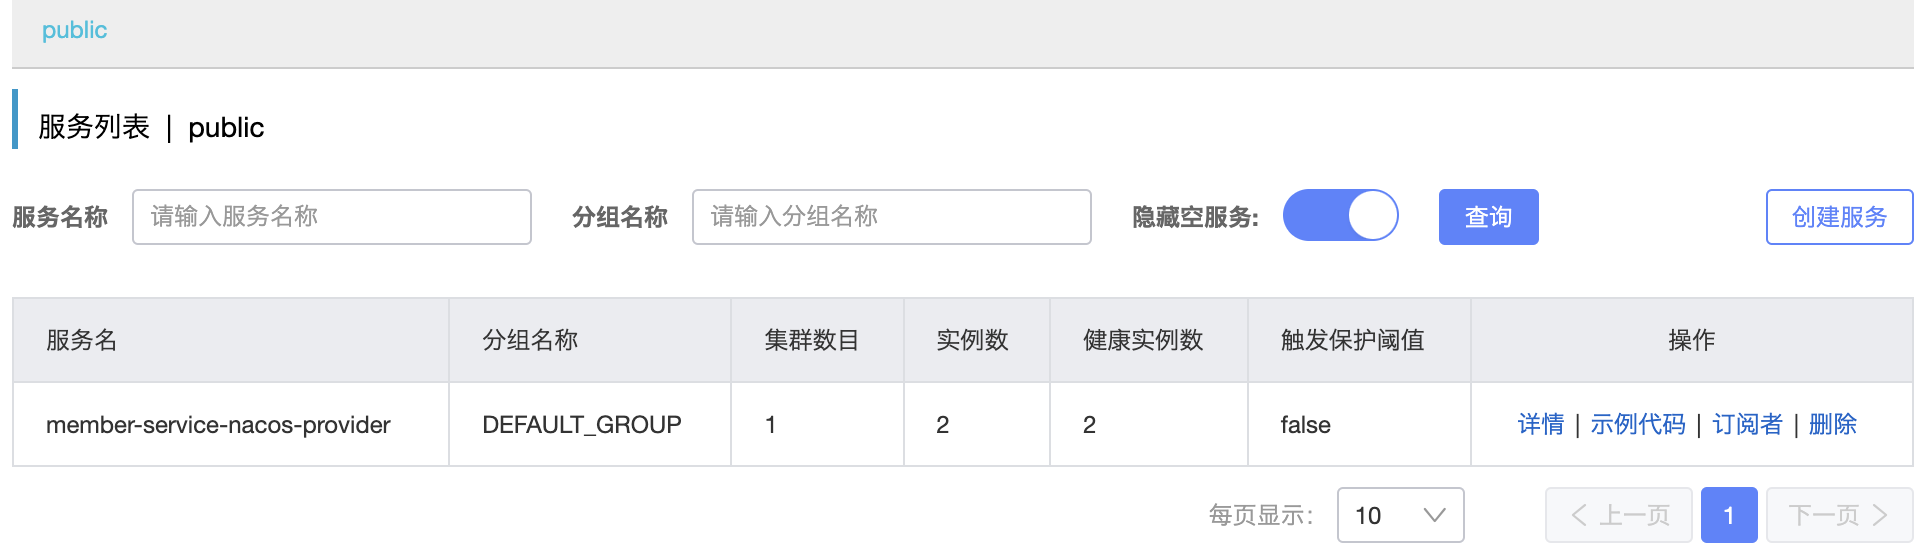This screenshot has height=558, width=1930.
Task: Select page 1 in pagination
Action: click(1729, 515)
